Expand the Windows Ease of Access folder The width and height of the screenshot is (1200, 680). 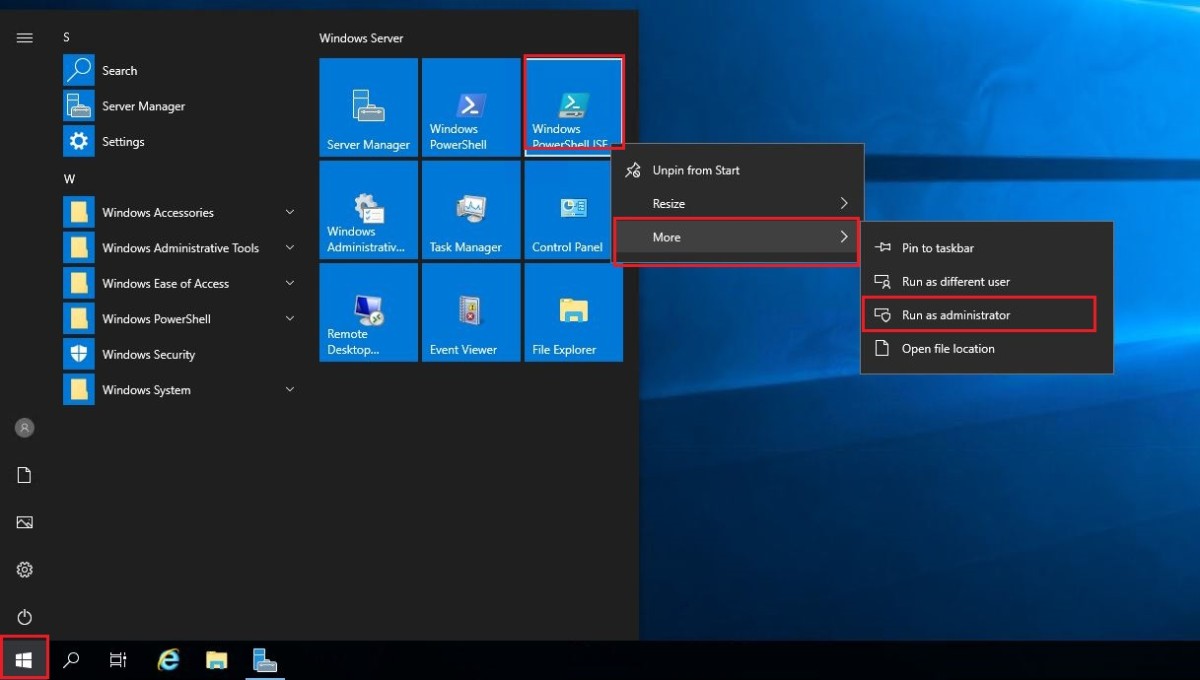pos(180,283)
